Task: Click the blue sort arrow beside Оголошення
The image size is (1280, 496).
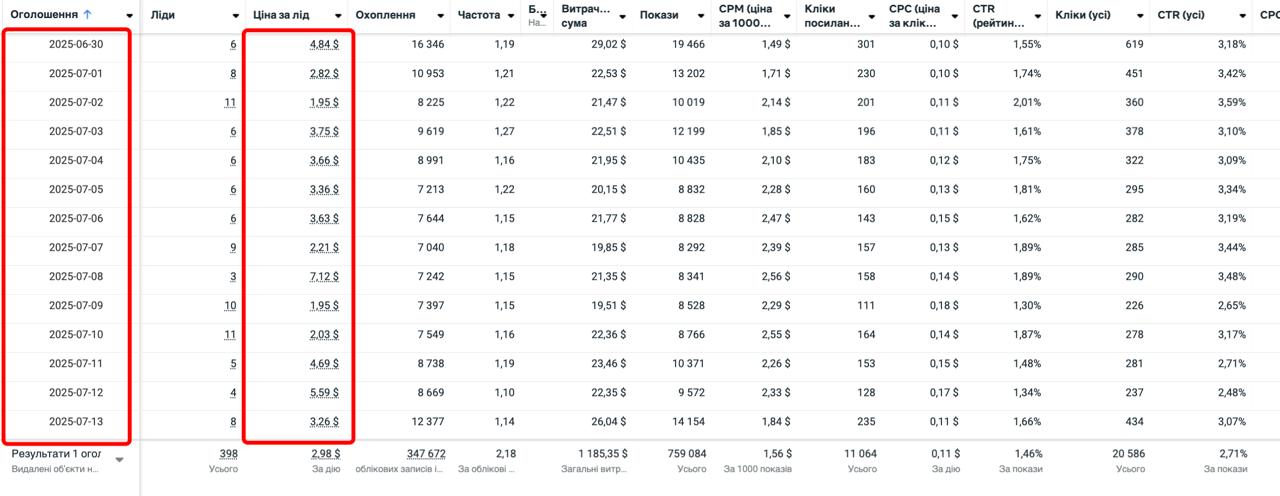Action: [87, 15]
